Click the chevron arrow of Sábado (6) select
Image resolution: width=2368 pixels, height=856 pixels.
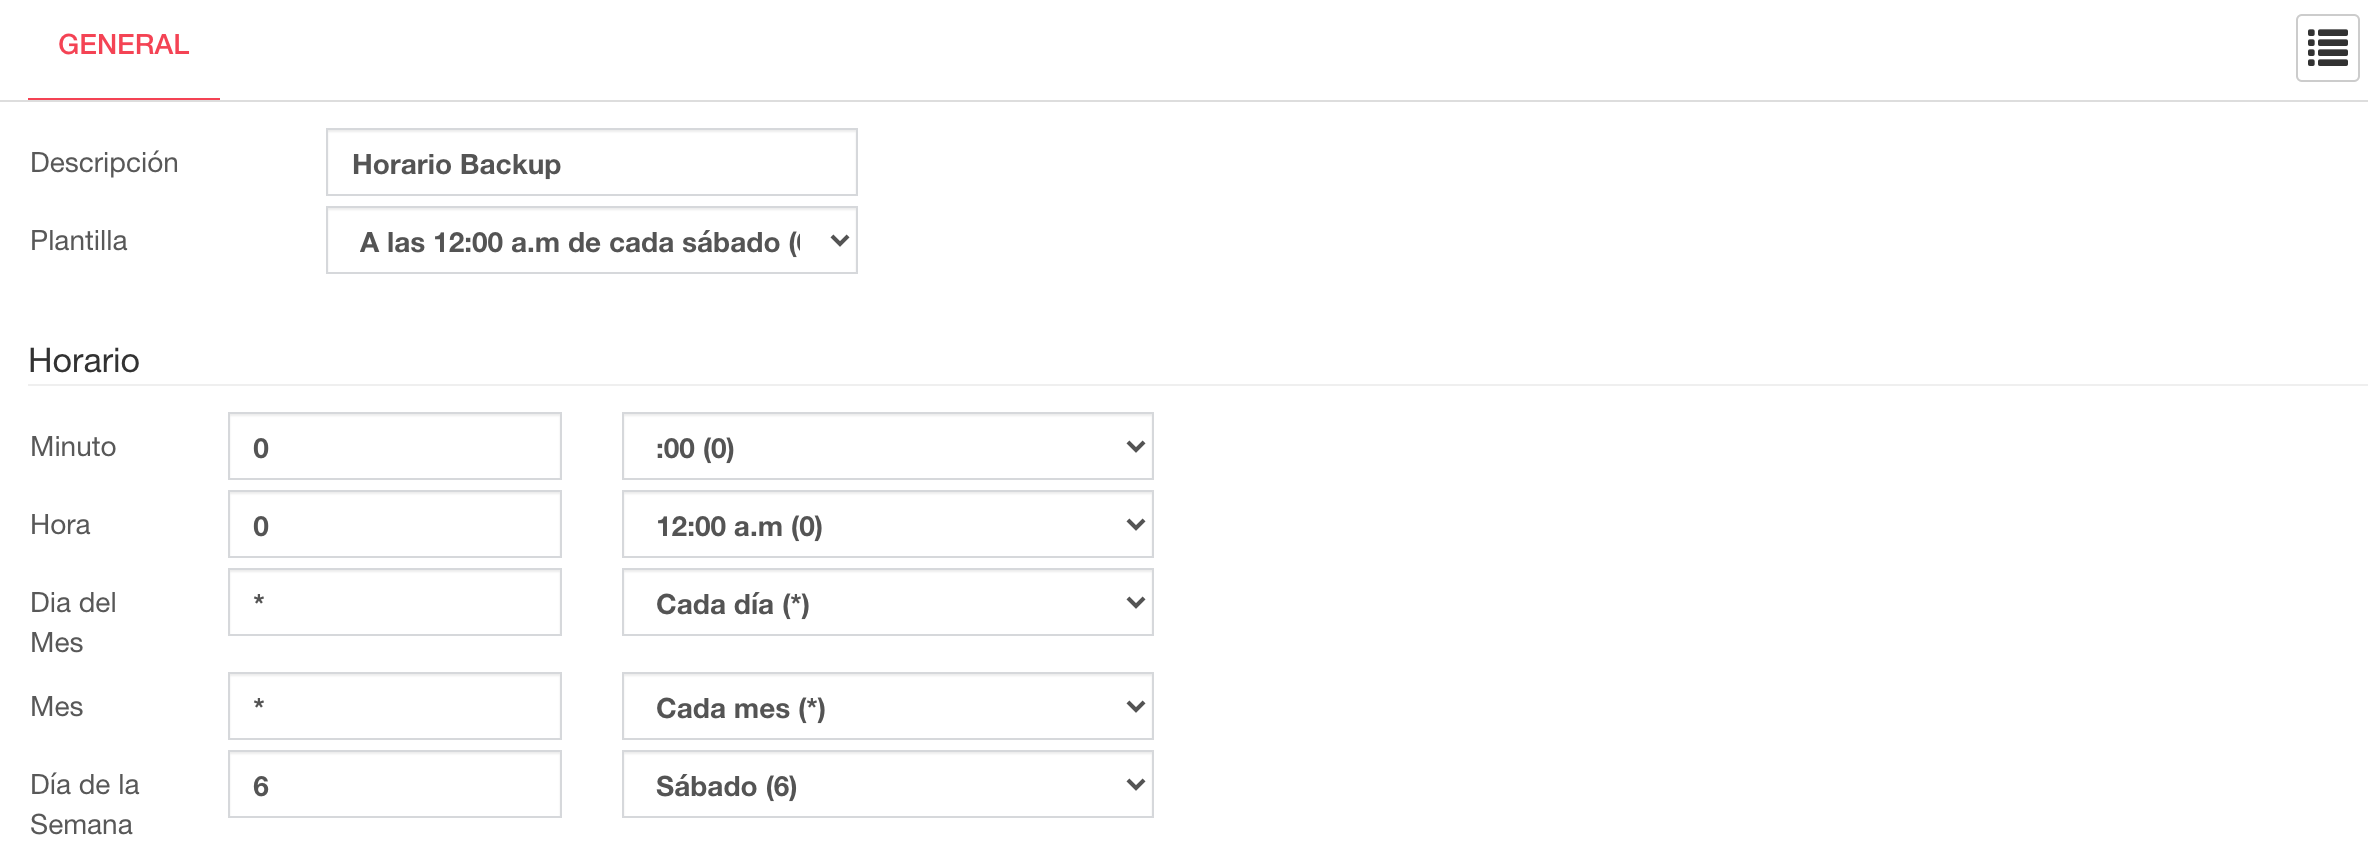pyautogui.click(x=1135, y=785)
